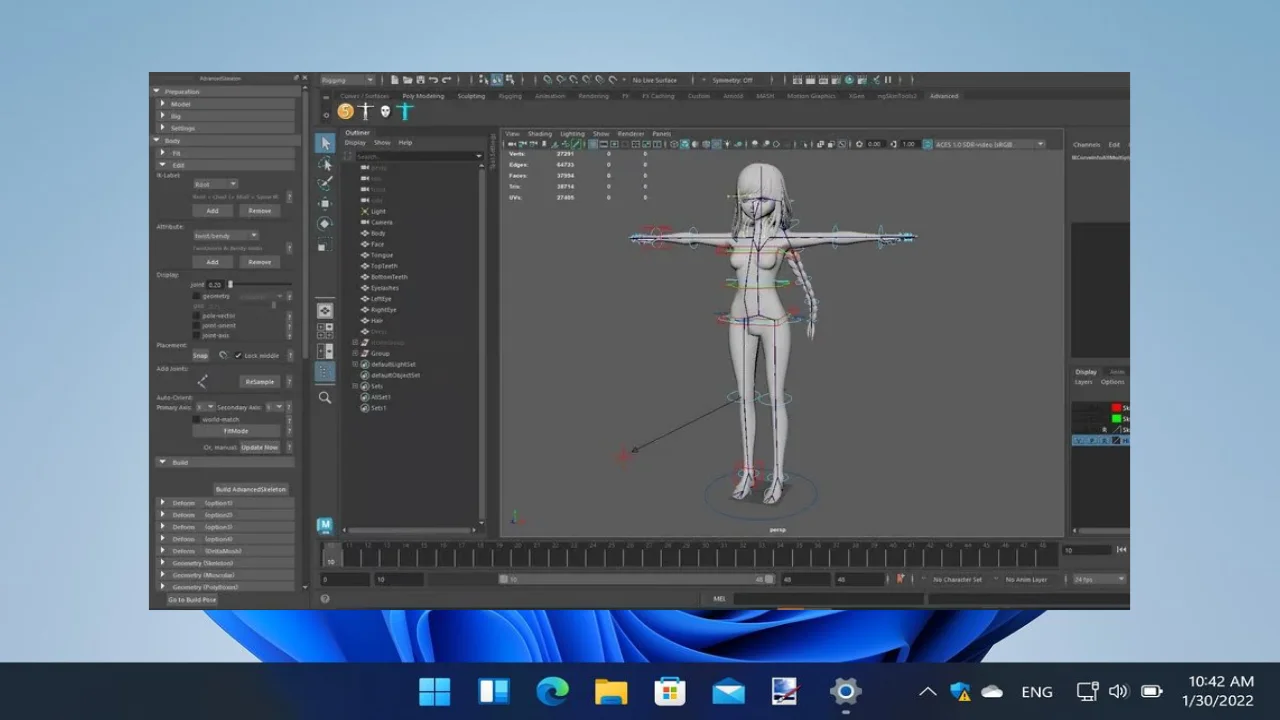Select the arrow Select tool in toolbox

tap(325, 144)
